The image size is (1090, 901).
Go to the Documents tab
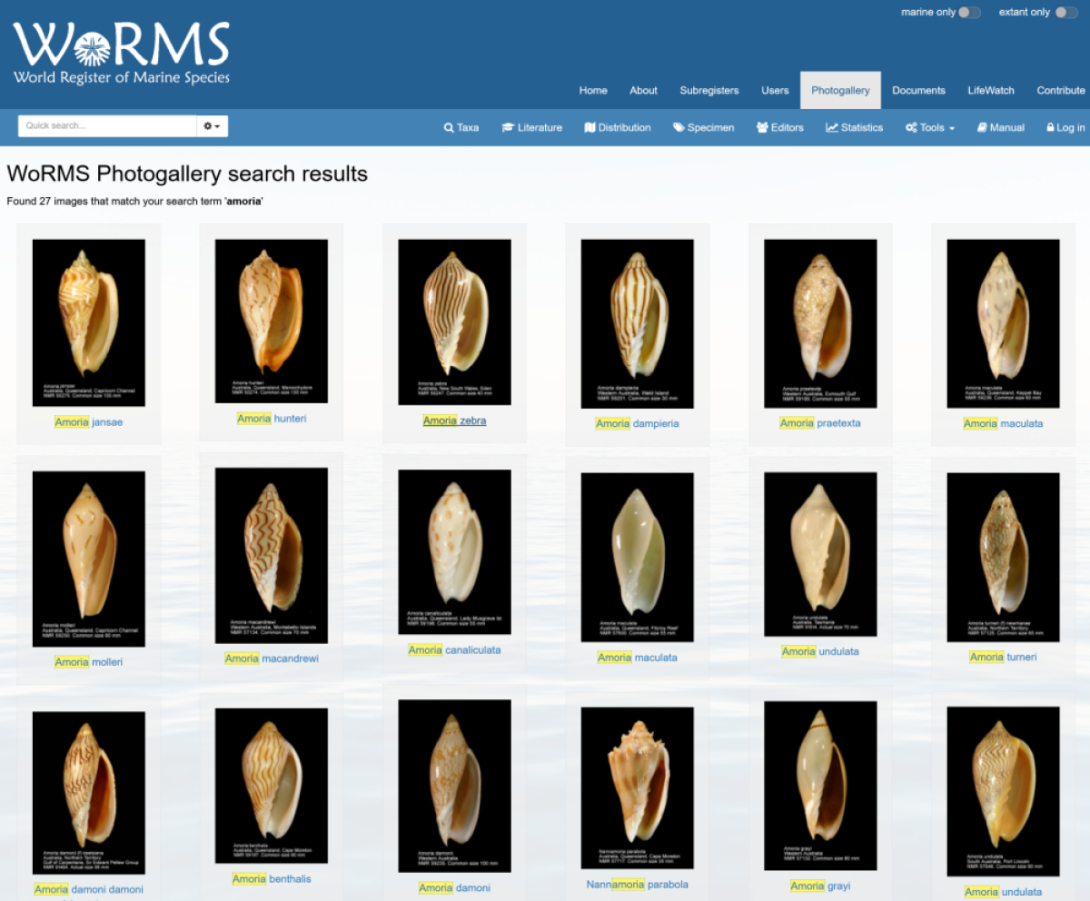918,90
